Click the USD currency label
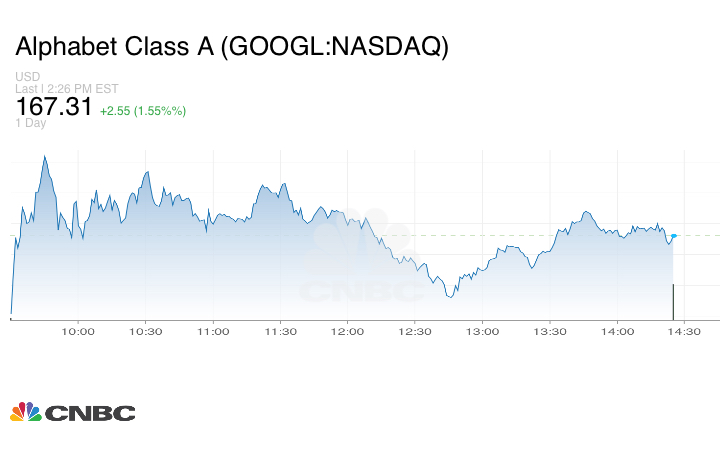Viewport: 720px width, 450px height. click(27, 77)
